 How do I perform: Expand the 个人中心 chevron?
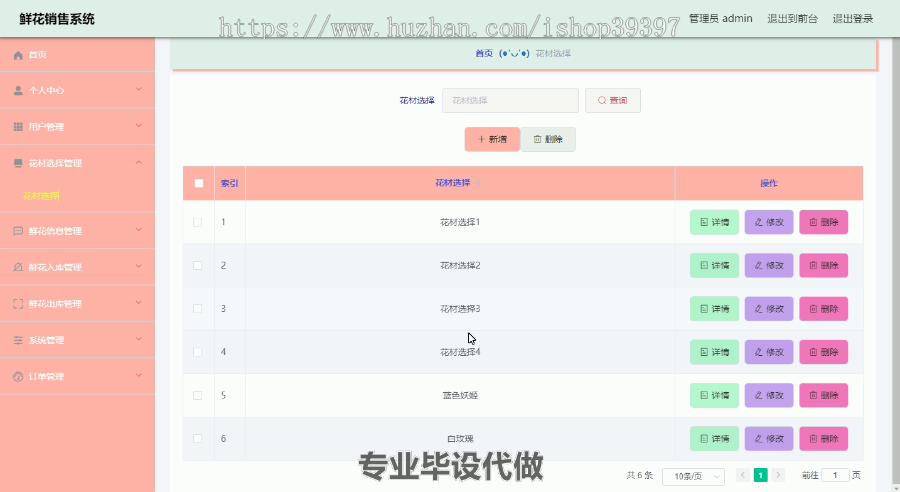(138, 90)
